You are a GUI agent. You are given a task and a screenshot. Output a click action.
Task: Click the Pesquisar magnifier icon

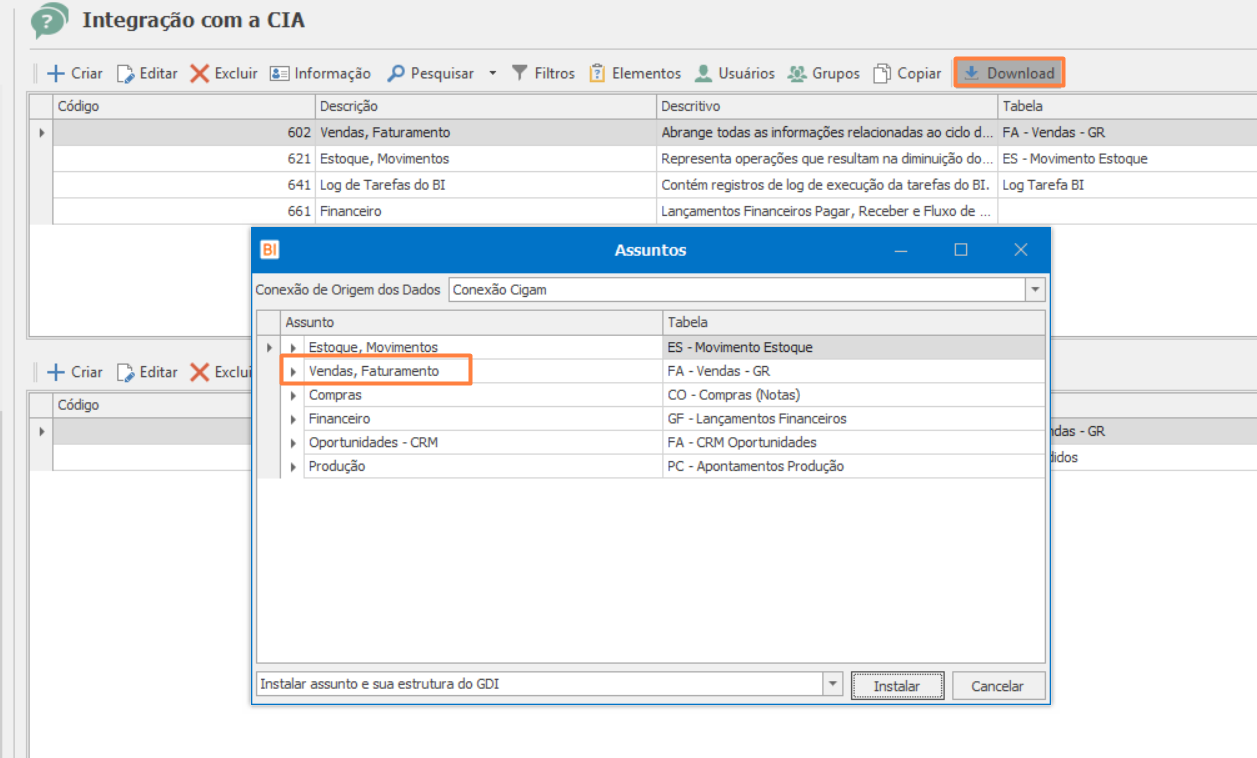click(396, 73)
